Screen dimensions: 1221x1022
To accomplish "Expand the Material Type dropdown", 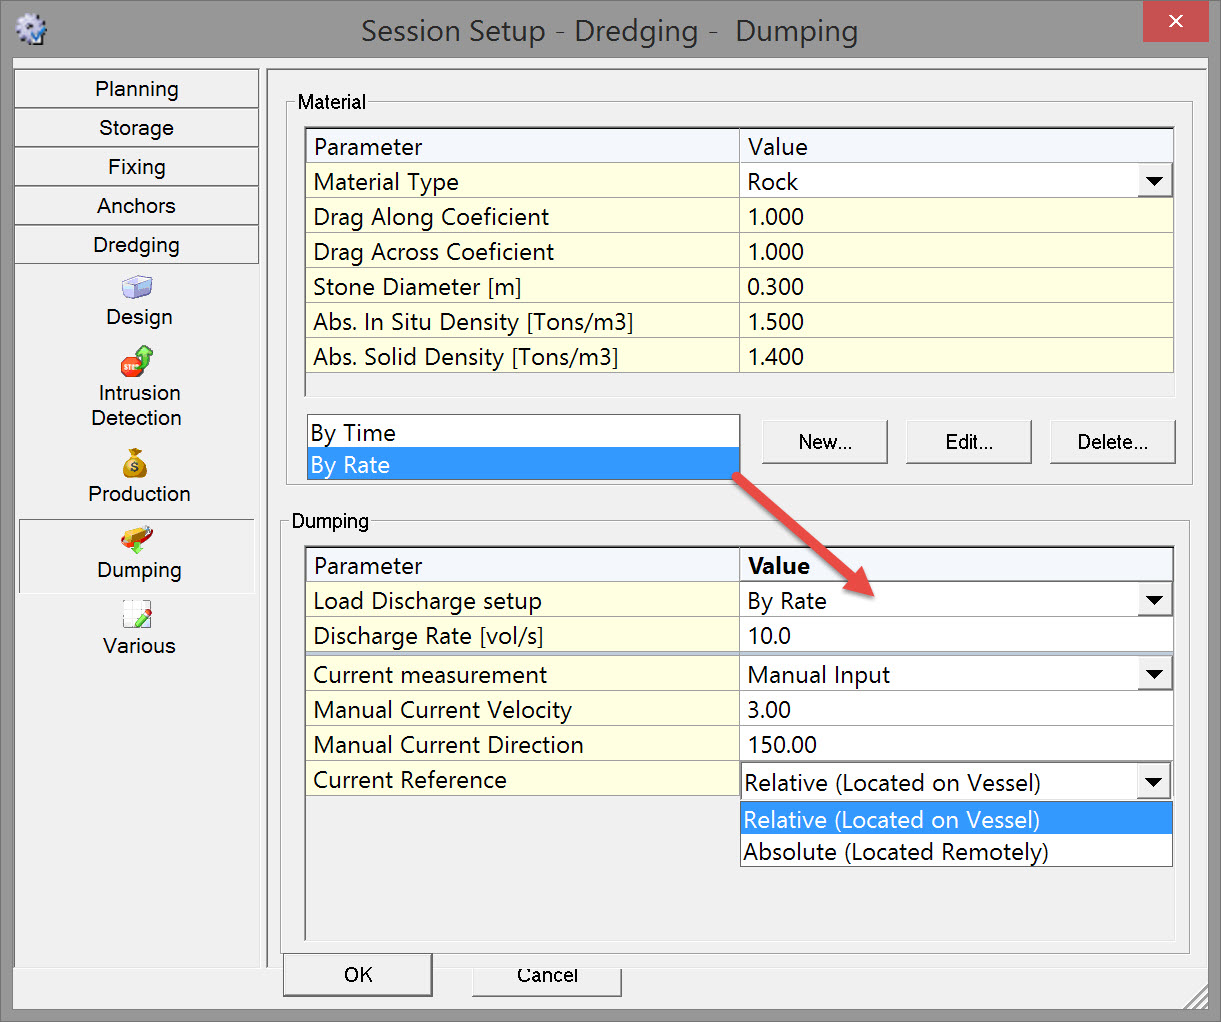I will (x=1154, y=182).
